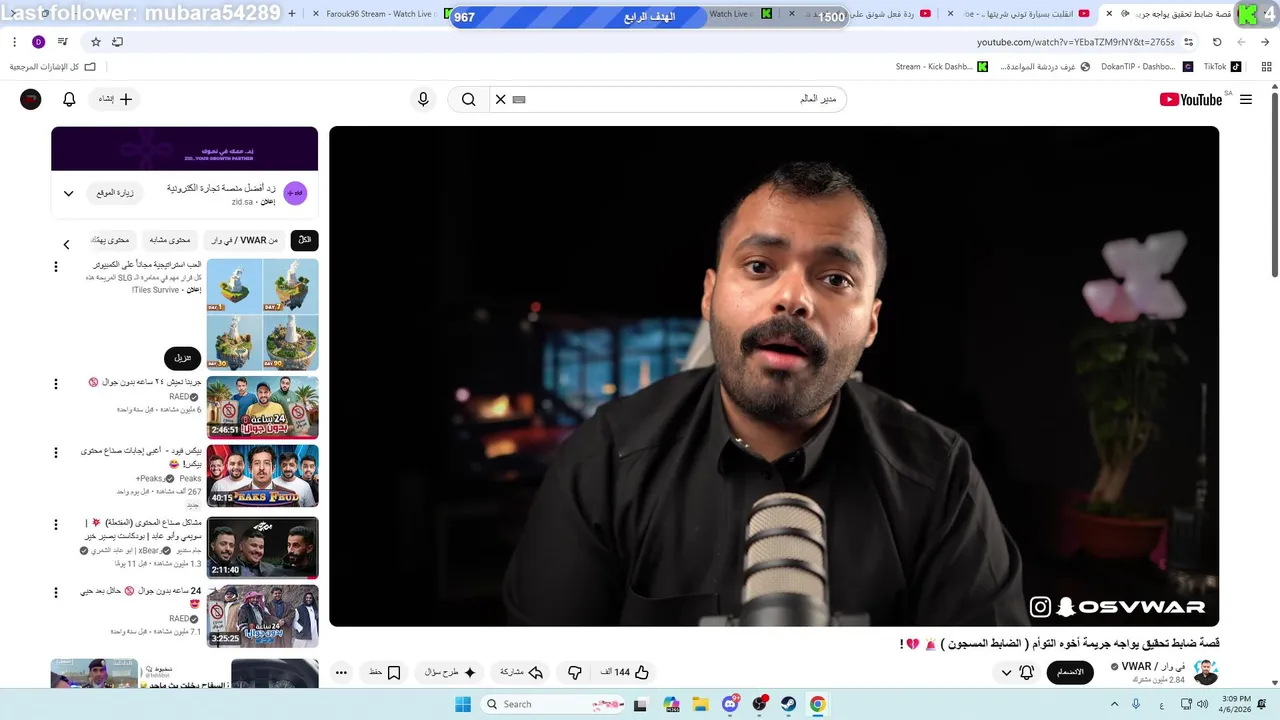
Task: Start voice search with the microphone icon
Action: [423, 99]
